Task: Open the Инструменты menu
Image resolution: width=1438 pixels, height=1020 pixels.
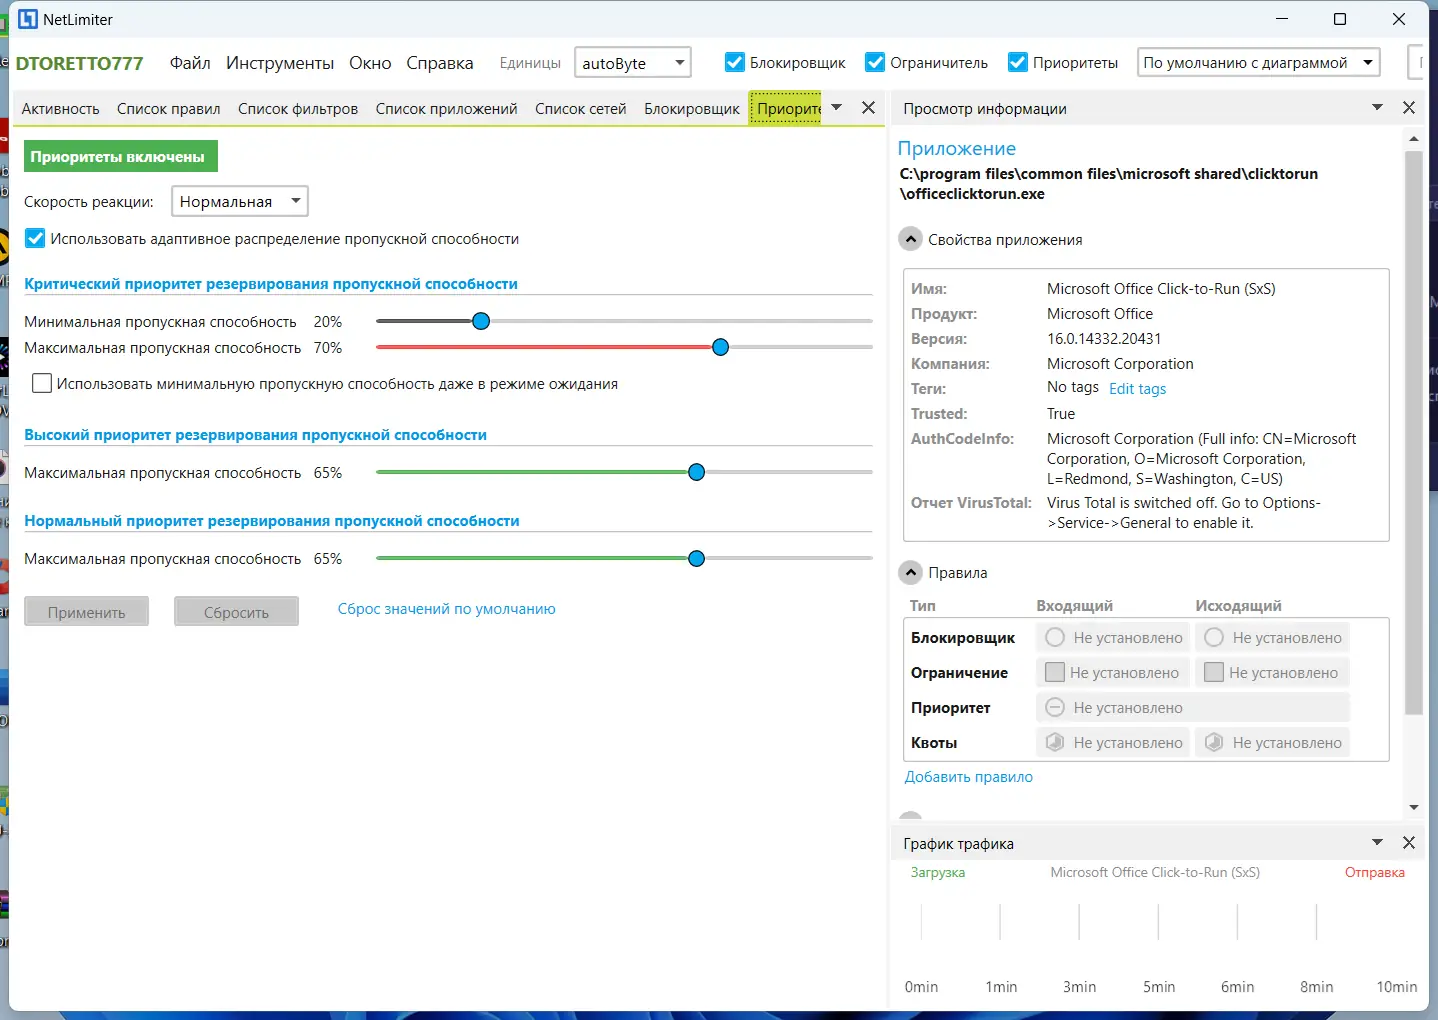Action: point(280,63)
